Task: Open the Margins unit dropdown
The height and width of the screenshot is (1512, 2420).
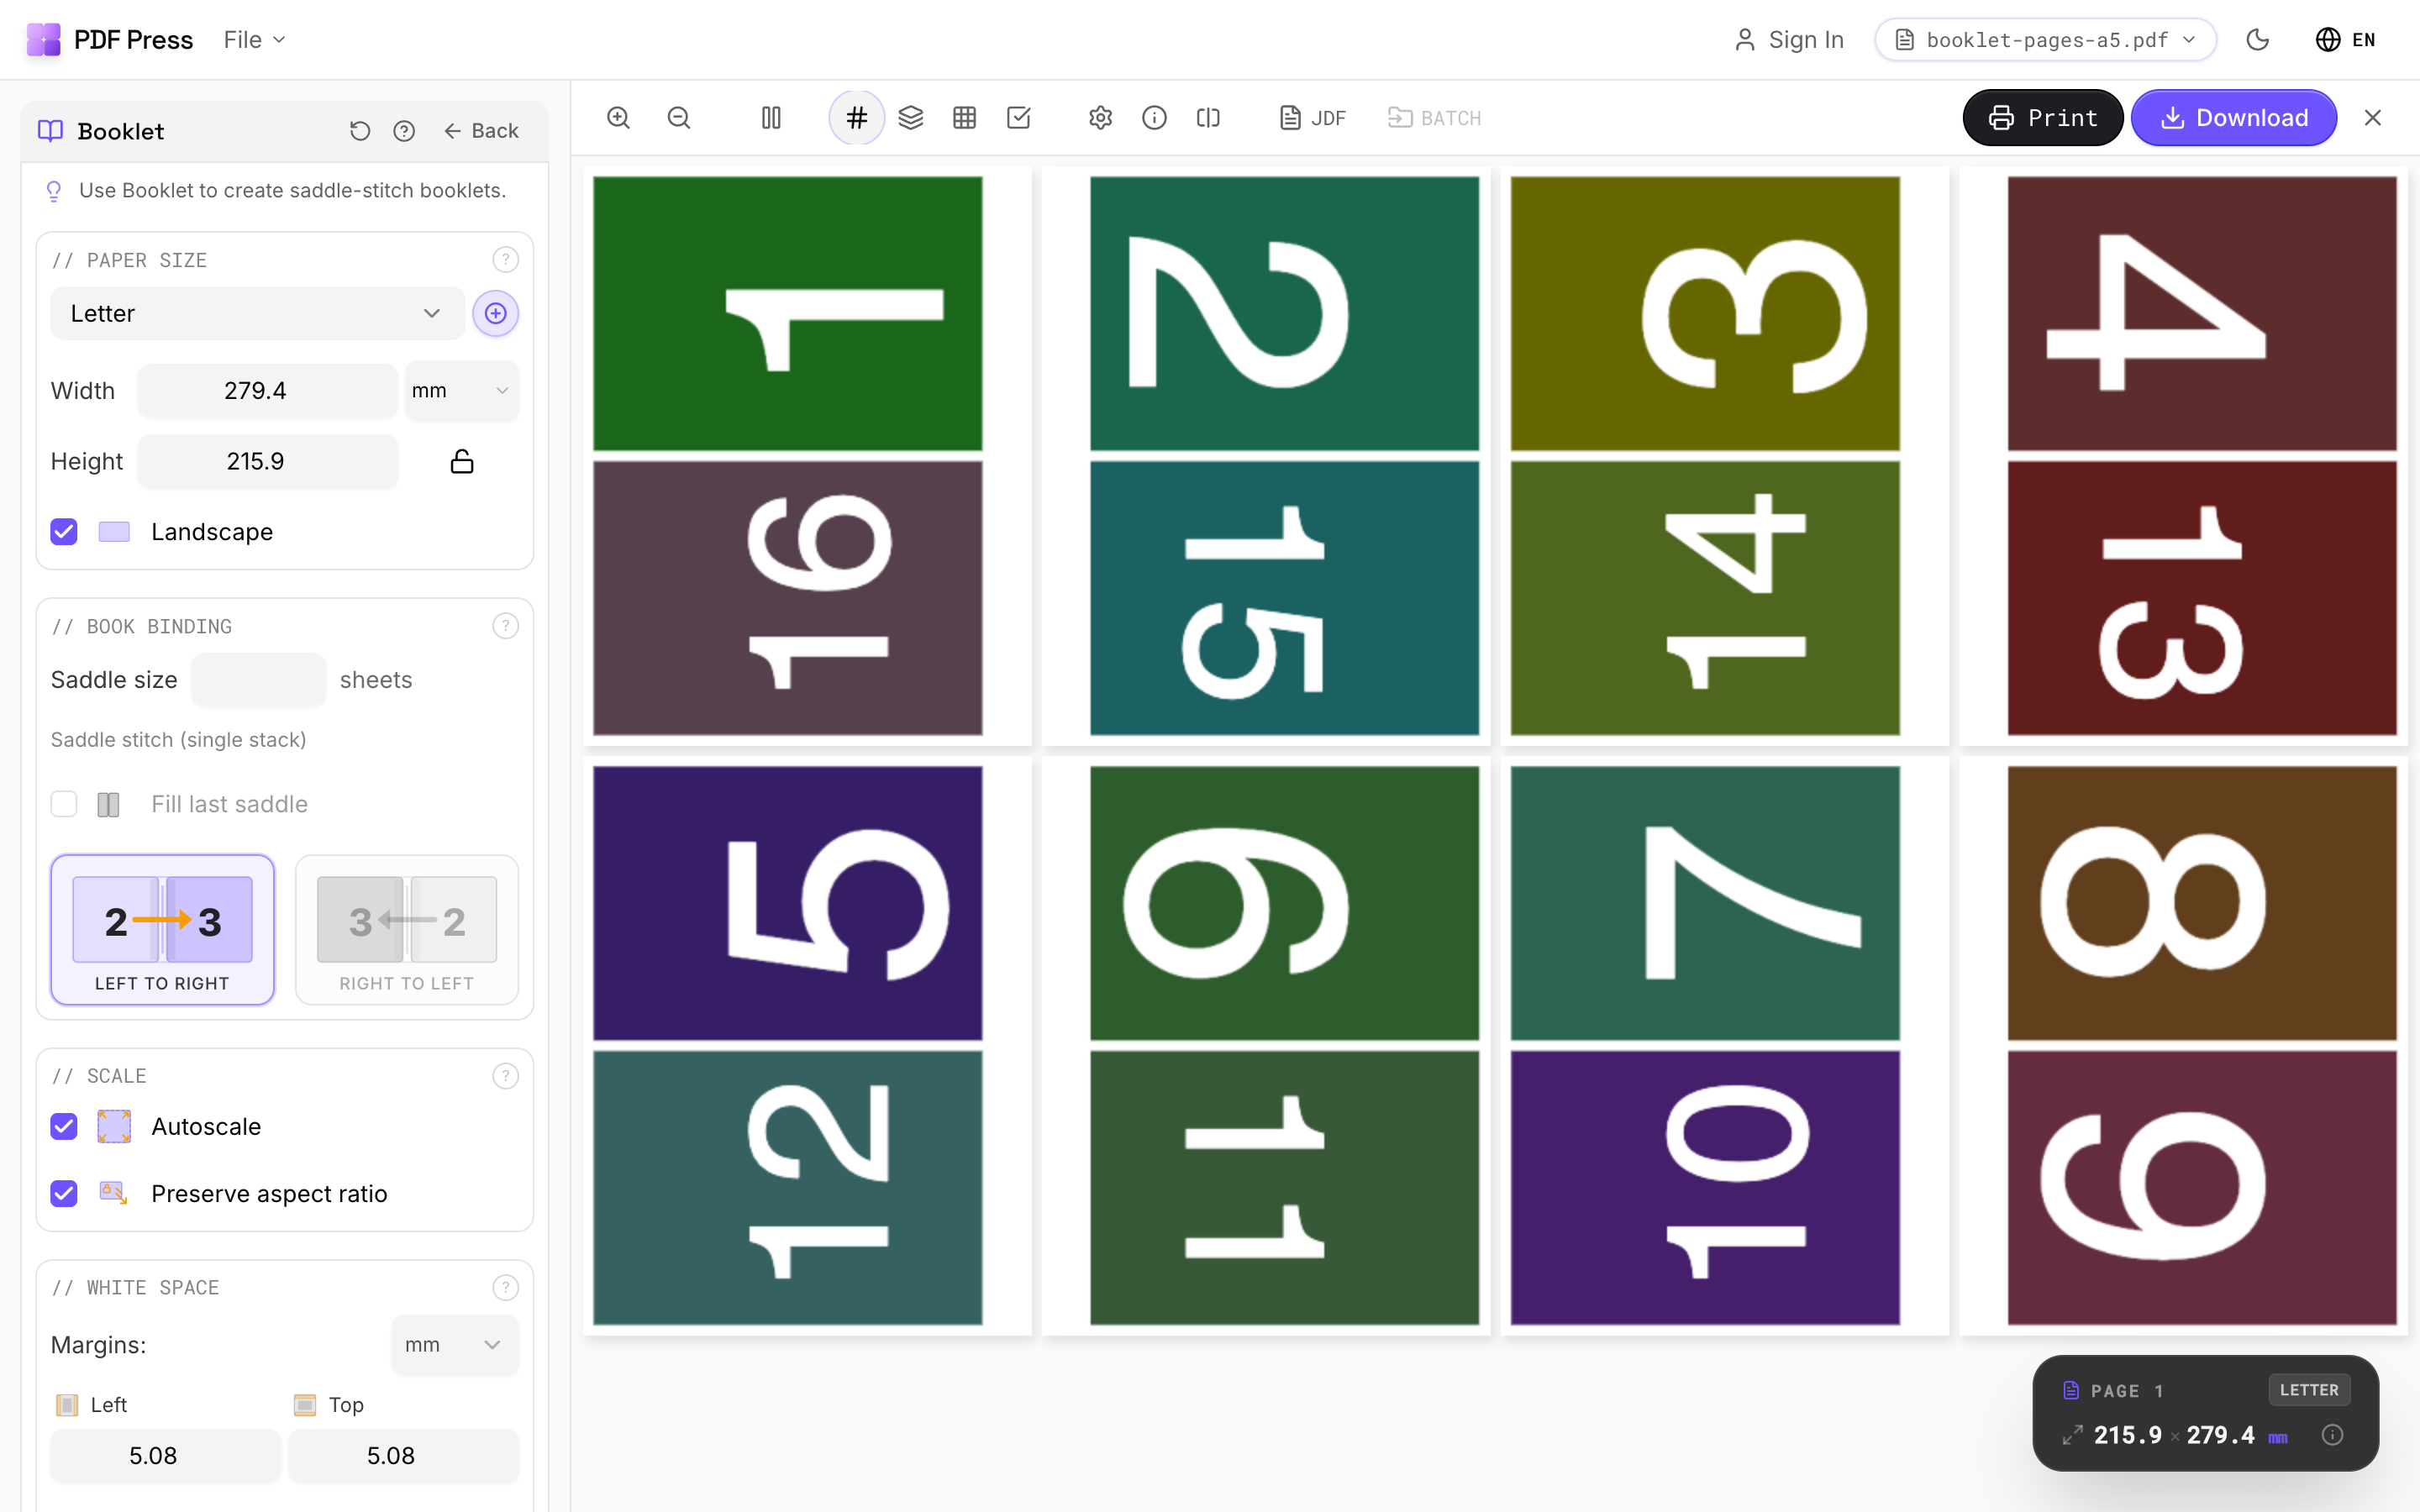Action: pyautogui.click(x=454, y=1345)
